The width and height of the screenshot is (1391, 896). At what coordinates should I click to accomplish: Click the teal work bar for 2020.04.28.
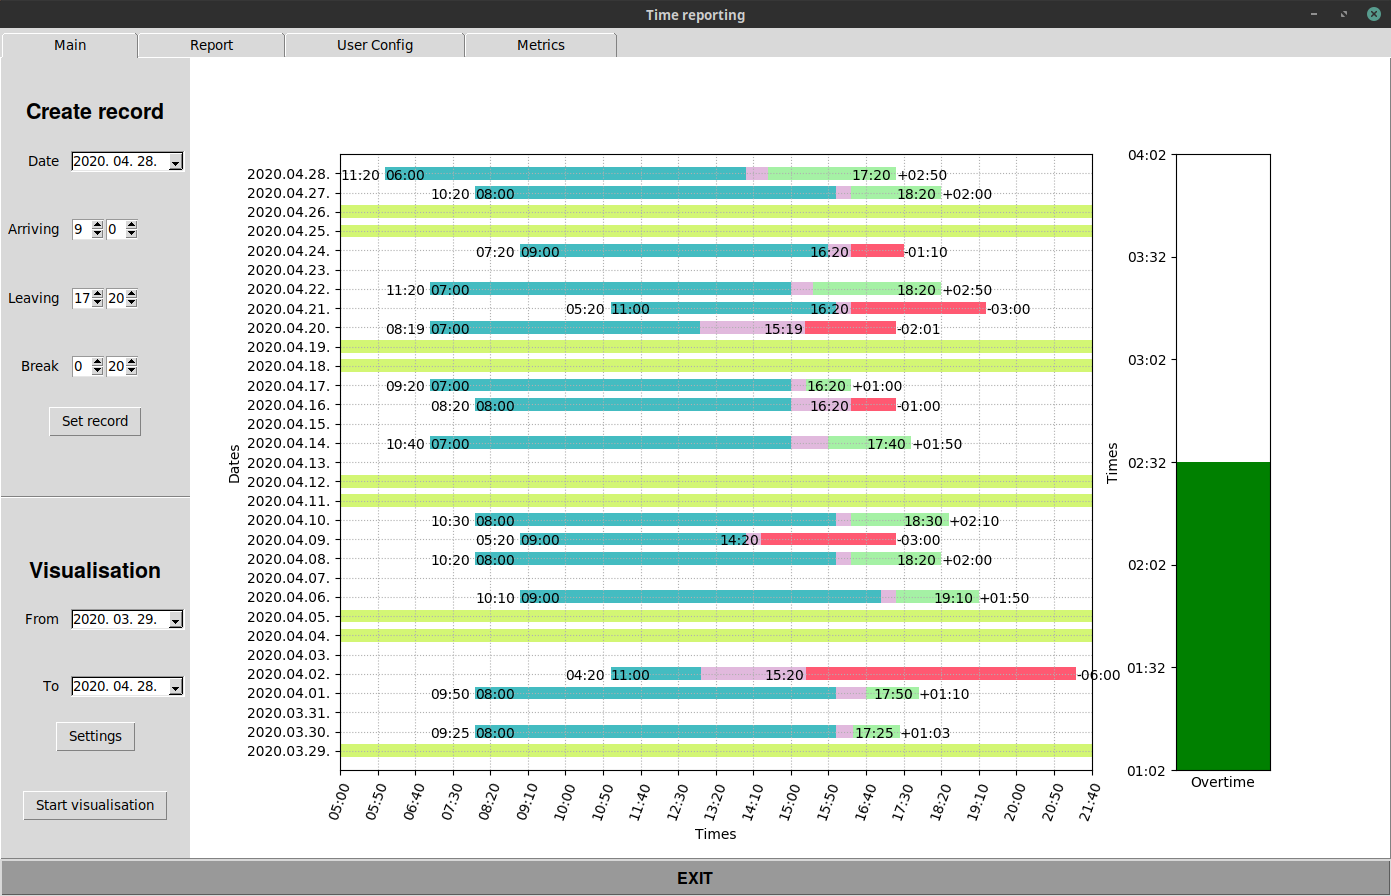pyautogui.click(x=566, y=174)
